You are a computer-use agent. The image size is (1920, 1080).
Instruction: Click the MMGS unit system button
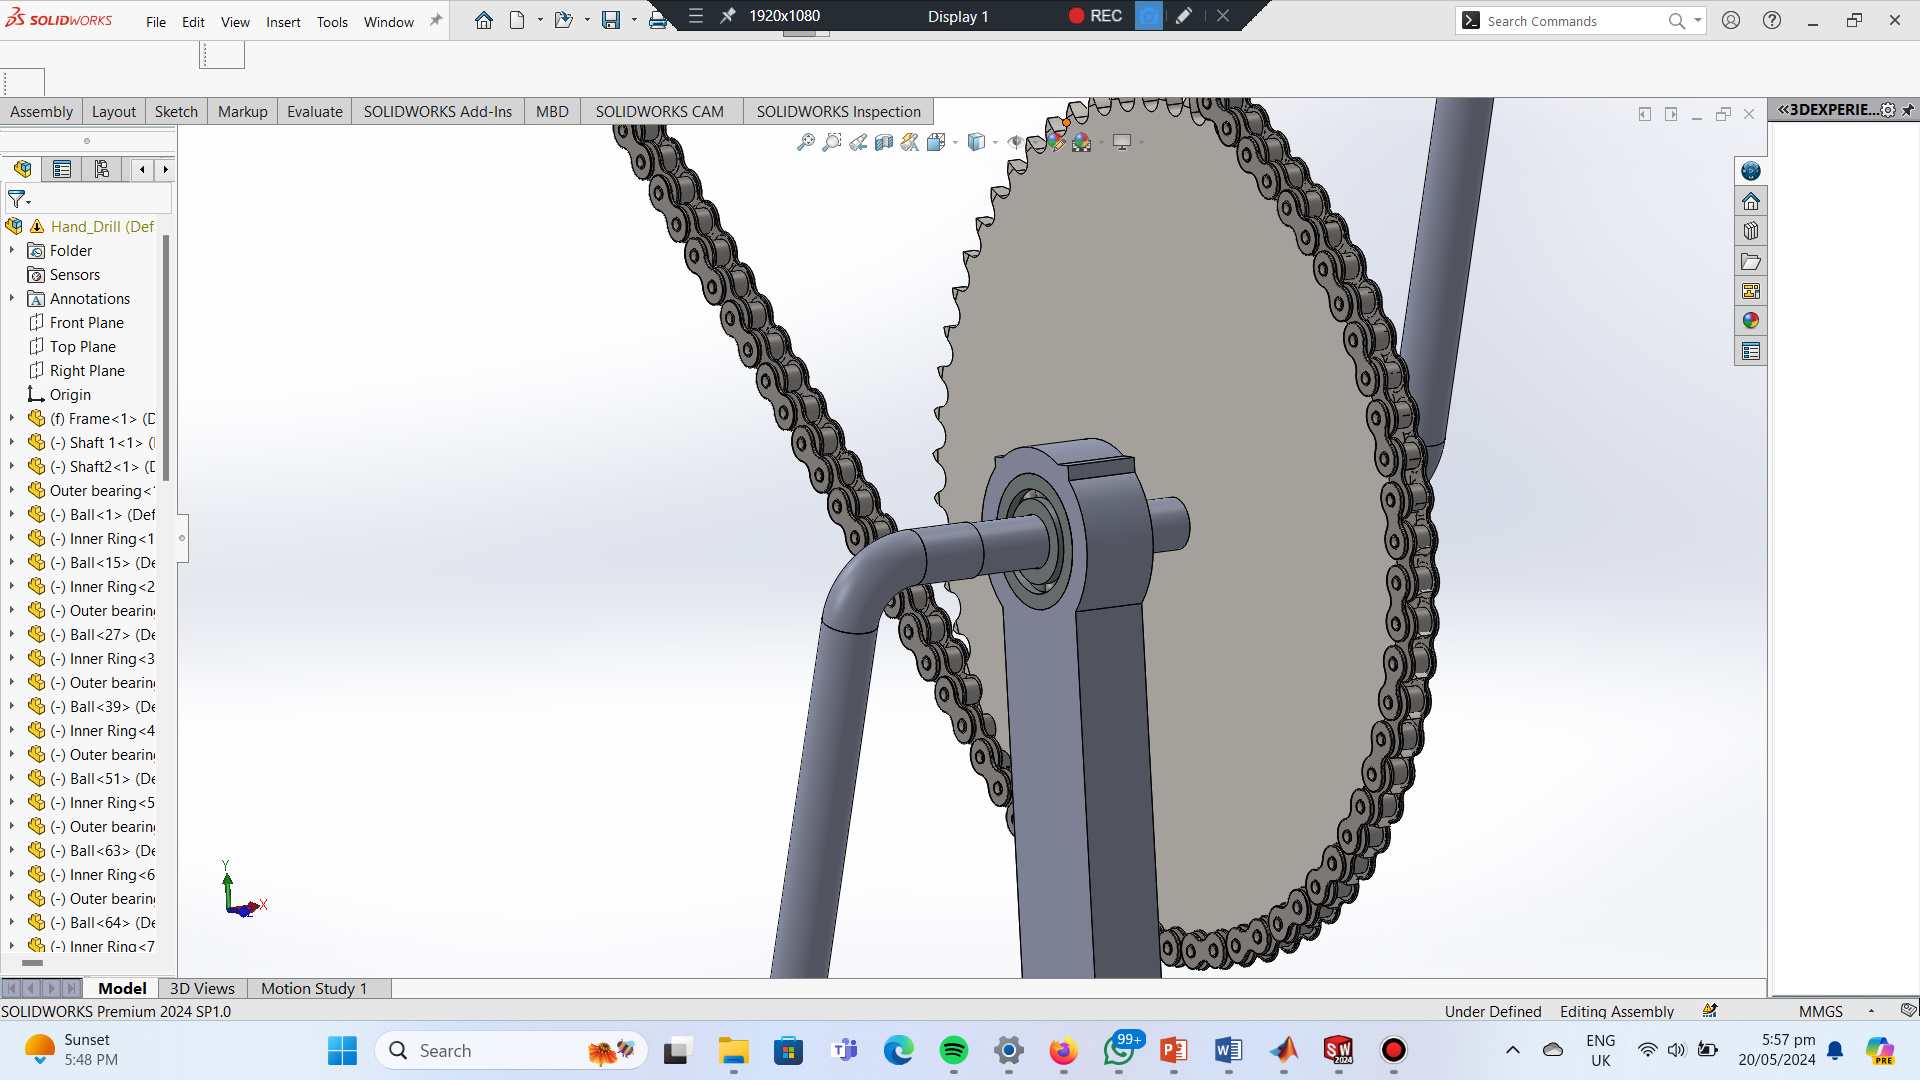tap(1820, 1011)
